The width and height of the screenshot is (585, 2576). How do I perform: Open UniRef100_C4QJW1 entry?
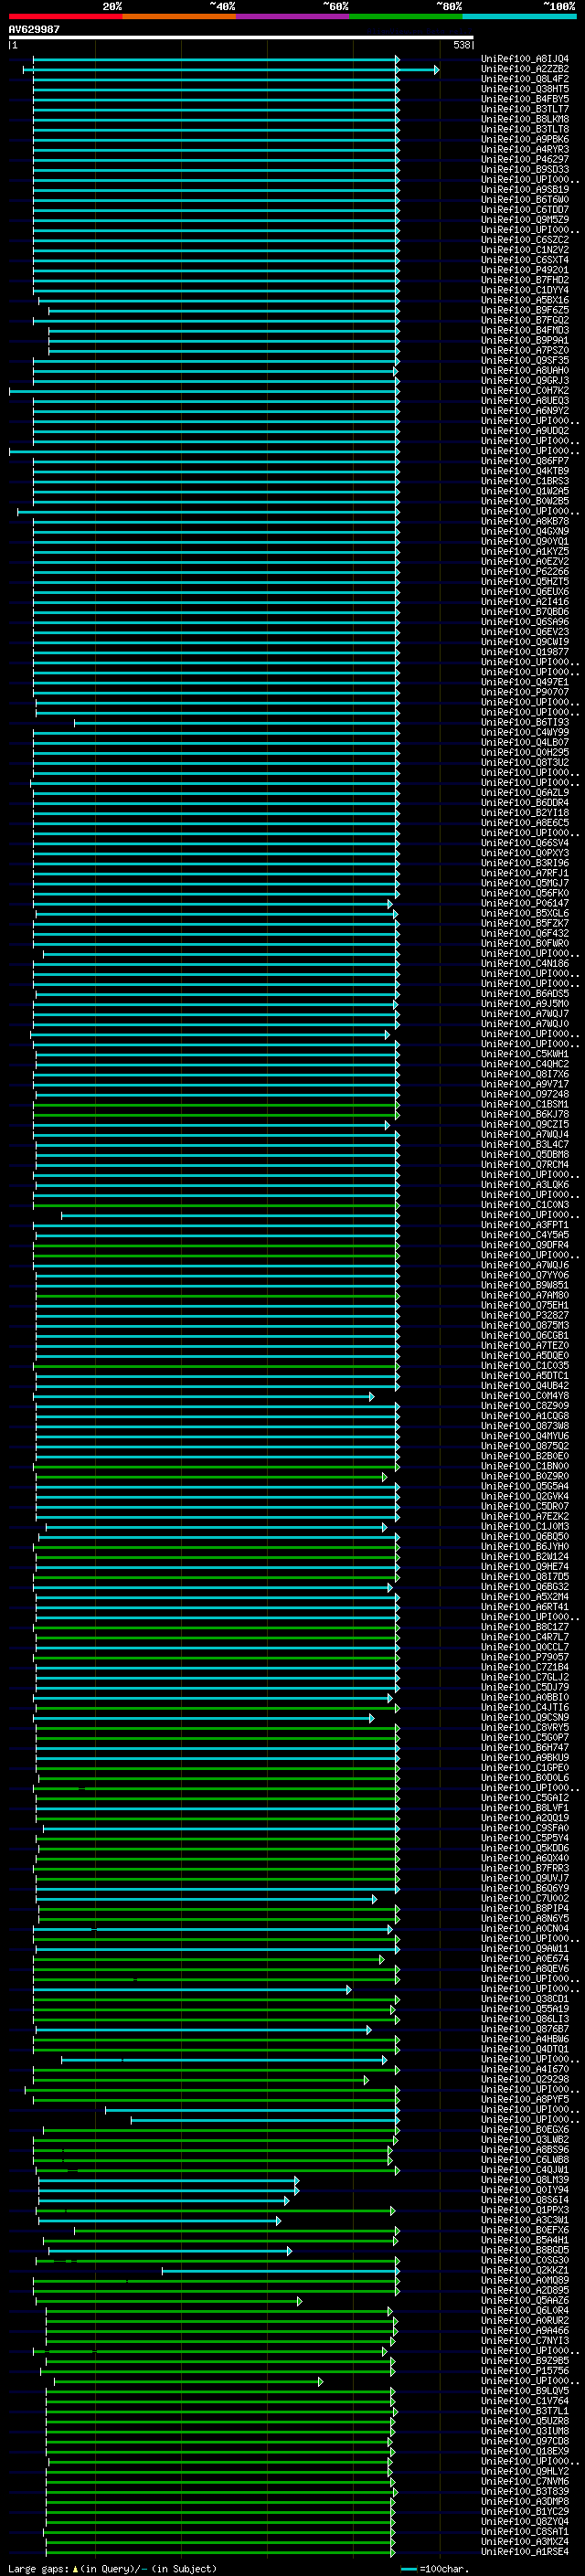[525, 2170]
